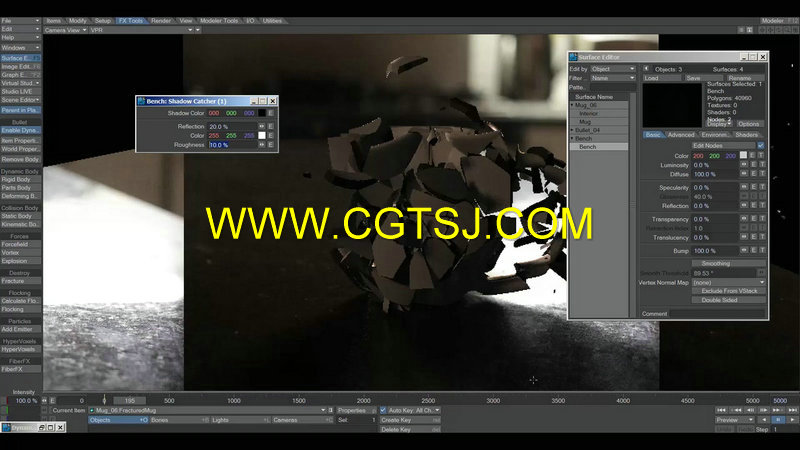Click Intensity envelope E button near timeline
Image resolution: width=800 pixels, height=450 pixels.
click(x=52, y=401)
